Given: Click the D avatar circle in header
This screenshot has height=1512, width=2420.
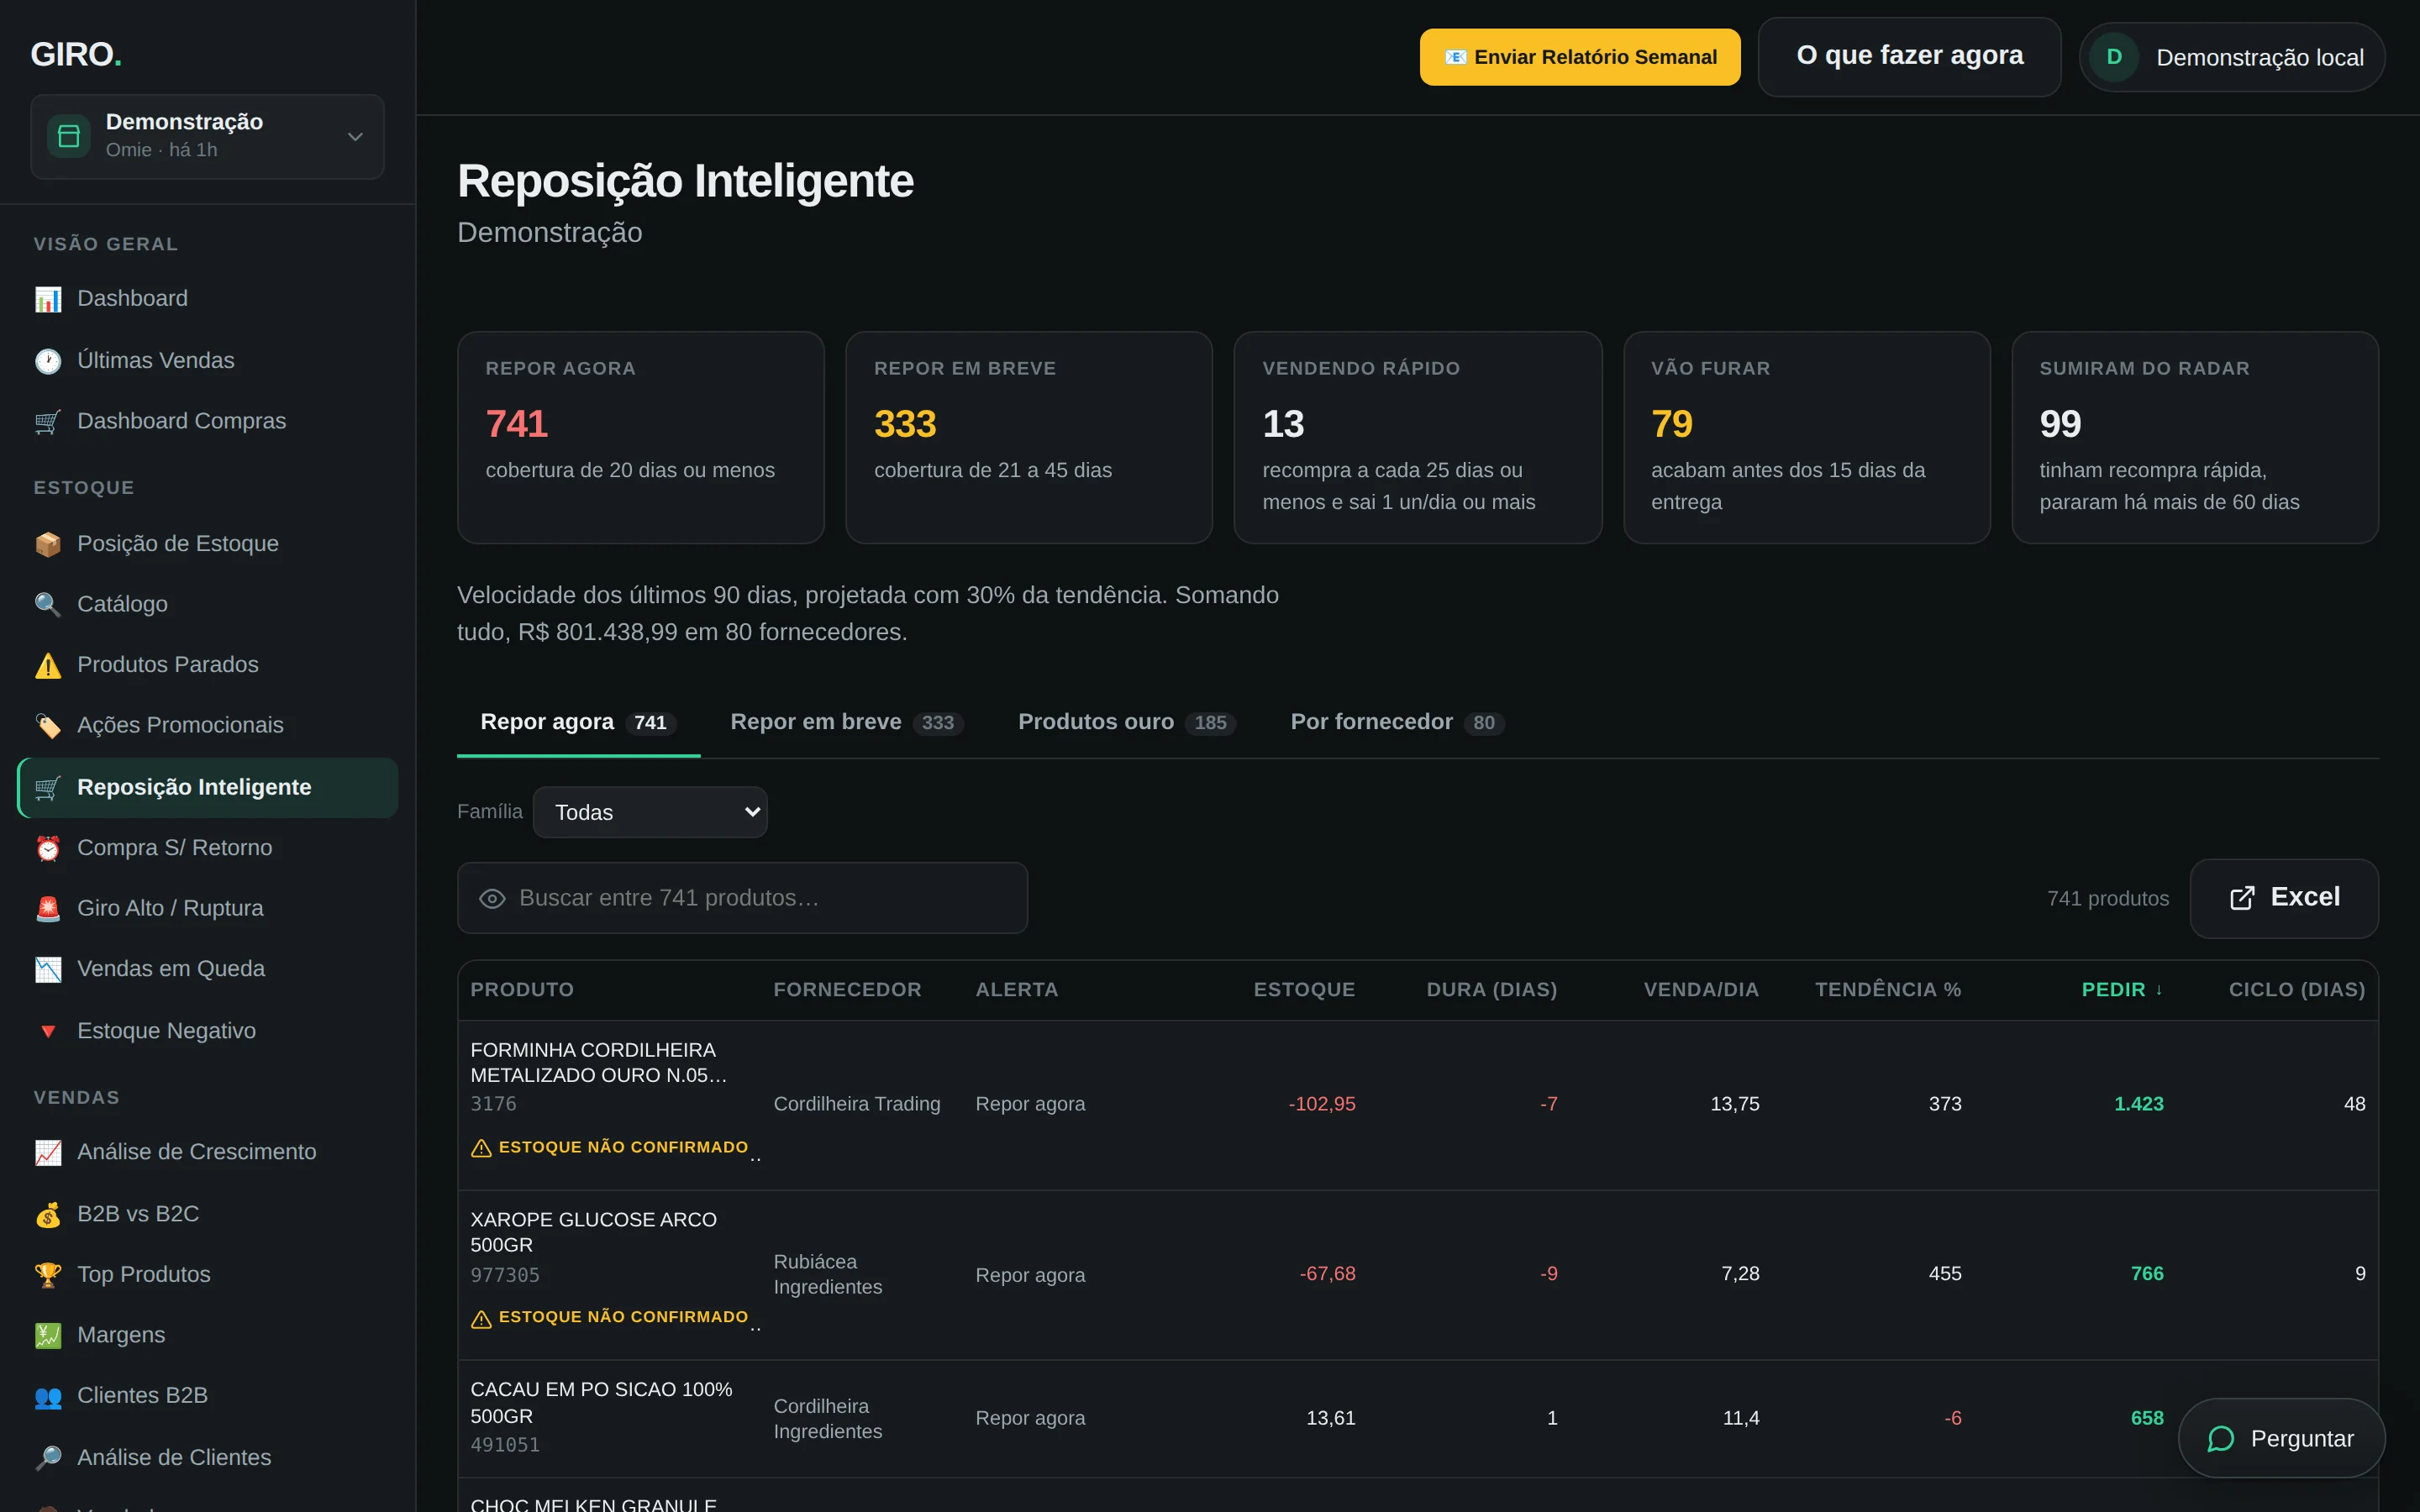Looking at the screenshot, I should click(x=2114, y=57).
